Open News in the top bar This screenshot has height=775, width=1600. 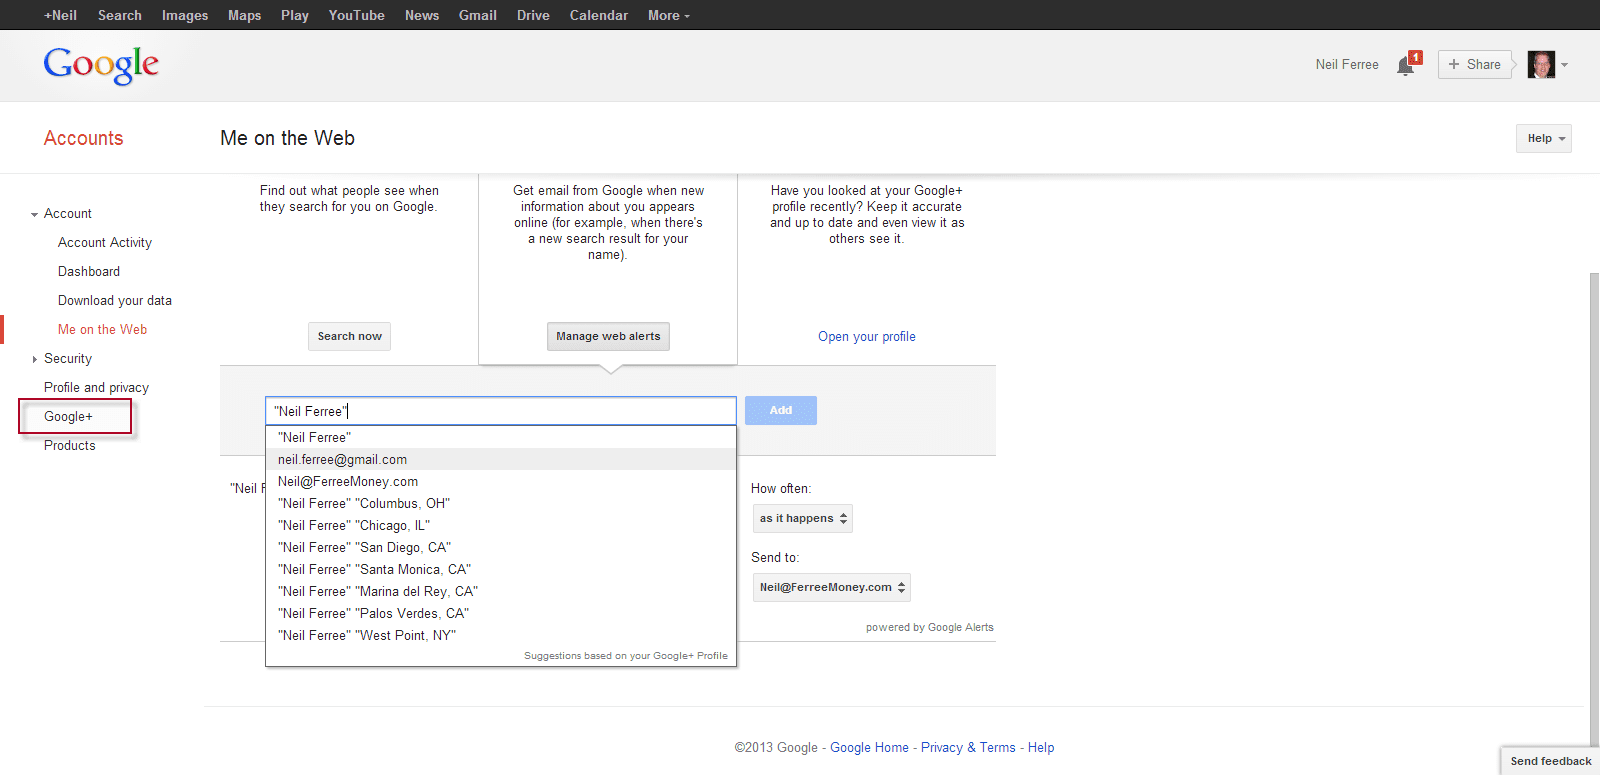pyautogui.click(x=422, y=15)
